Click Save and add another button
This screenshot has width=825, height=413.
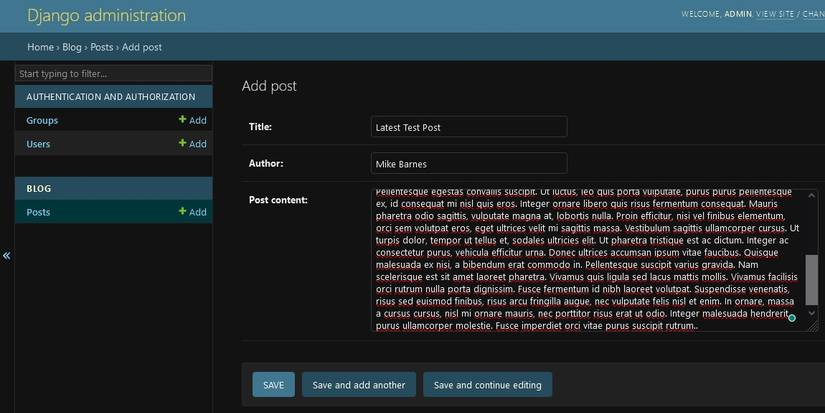(359, 385)
